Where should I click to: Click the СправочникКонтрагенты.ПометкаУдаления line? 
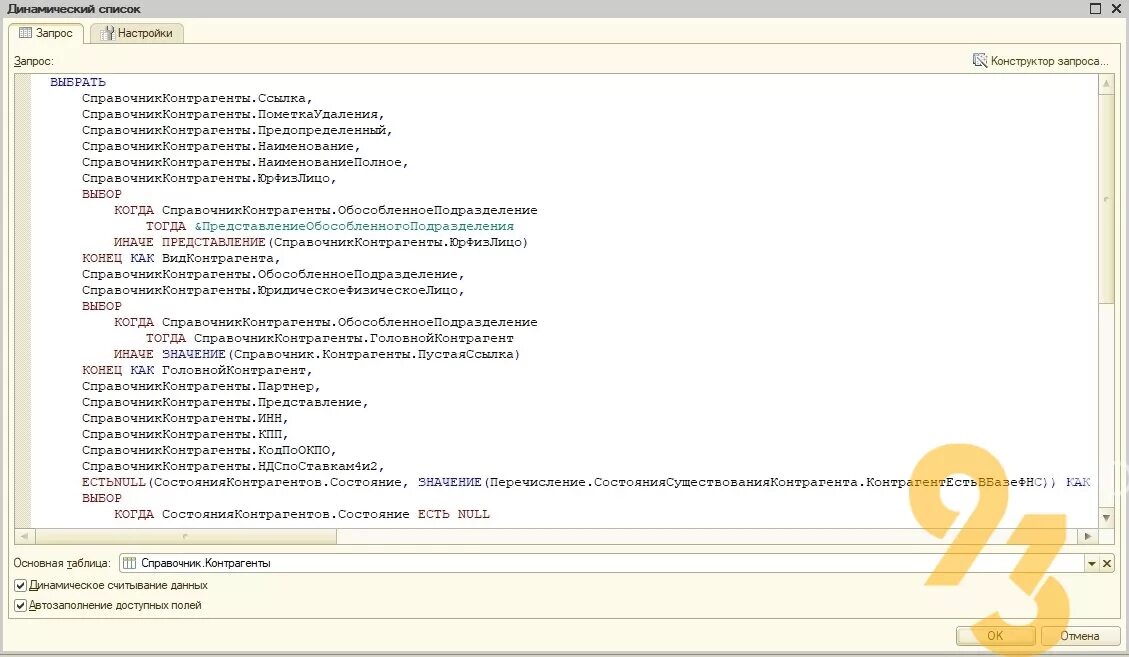tap(233, 114)
